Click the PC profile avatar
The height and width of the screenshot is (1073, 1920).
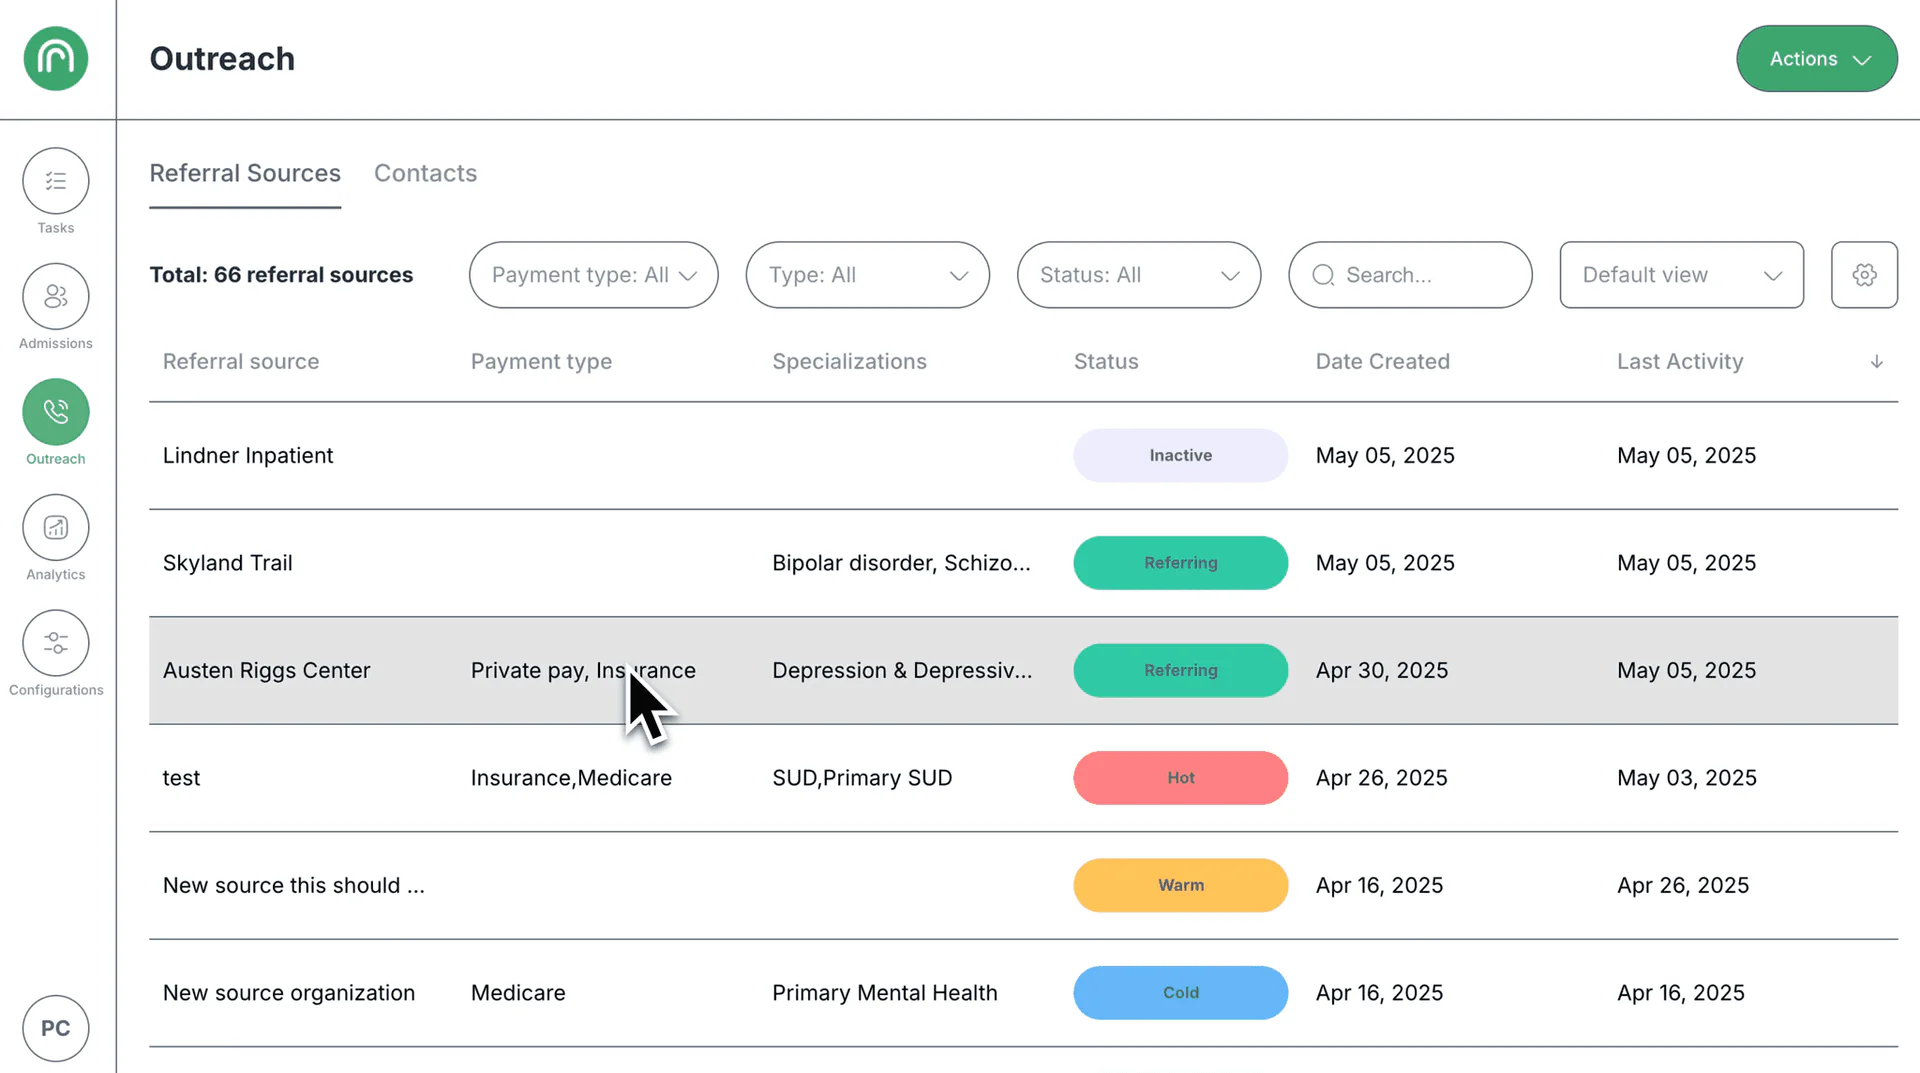(55, 1028)
